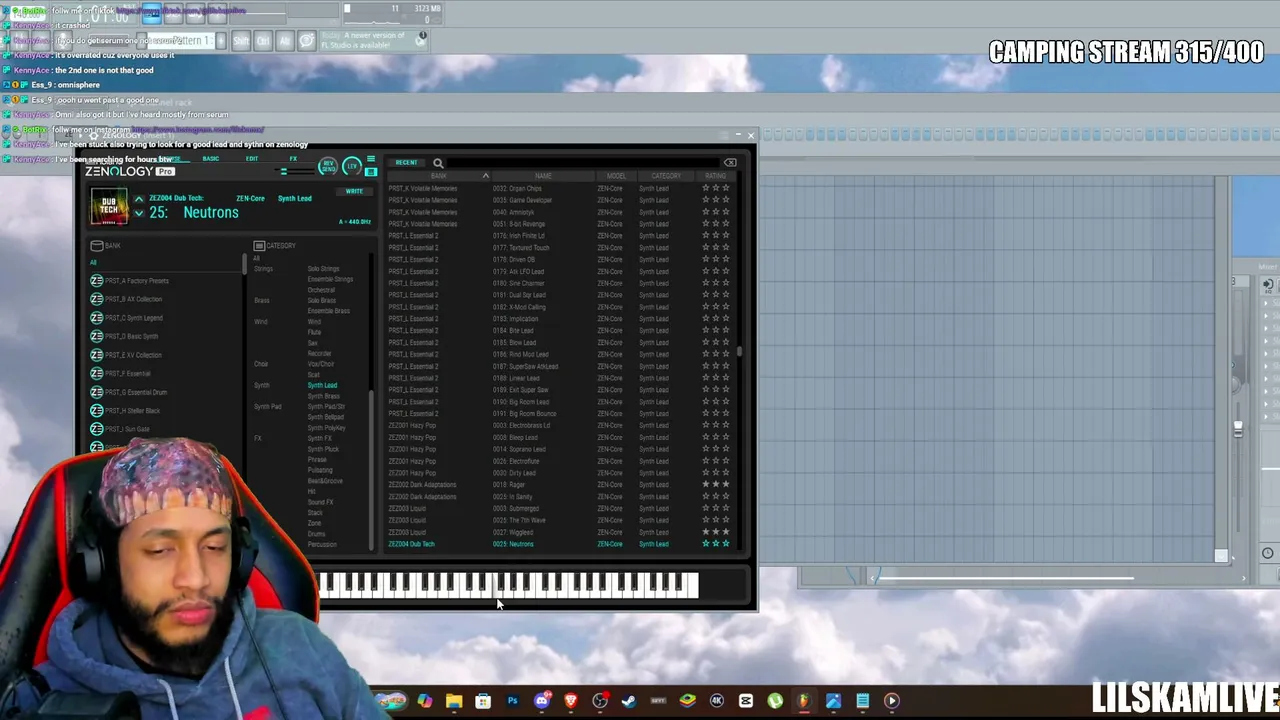Click the ZEN icon beside PRST_B AX Collection
Image resolution: width=1280 pixels, height=720 pixels.
coord(96,299)
